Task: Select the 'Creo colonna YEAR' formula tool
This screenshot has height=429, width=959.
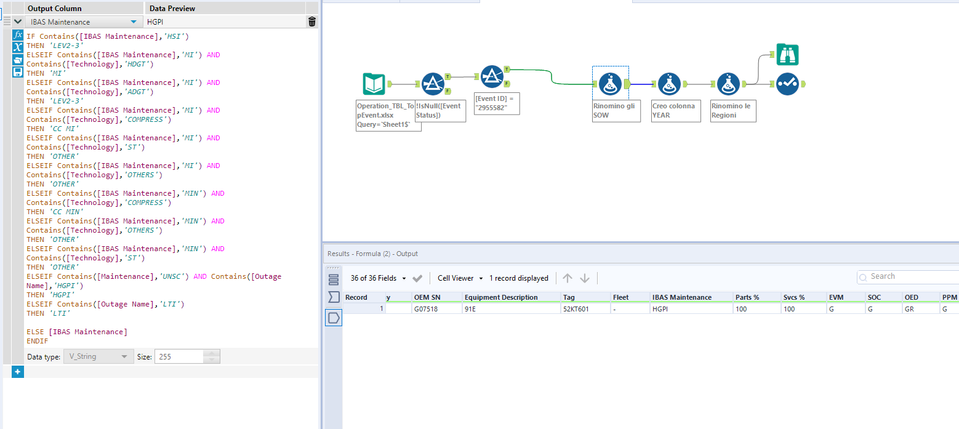Action: pos(669,84)
